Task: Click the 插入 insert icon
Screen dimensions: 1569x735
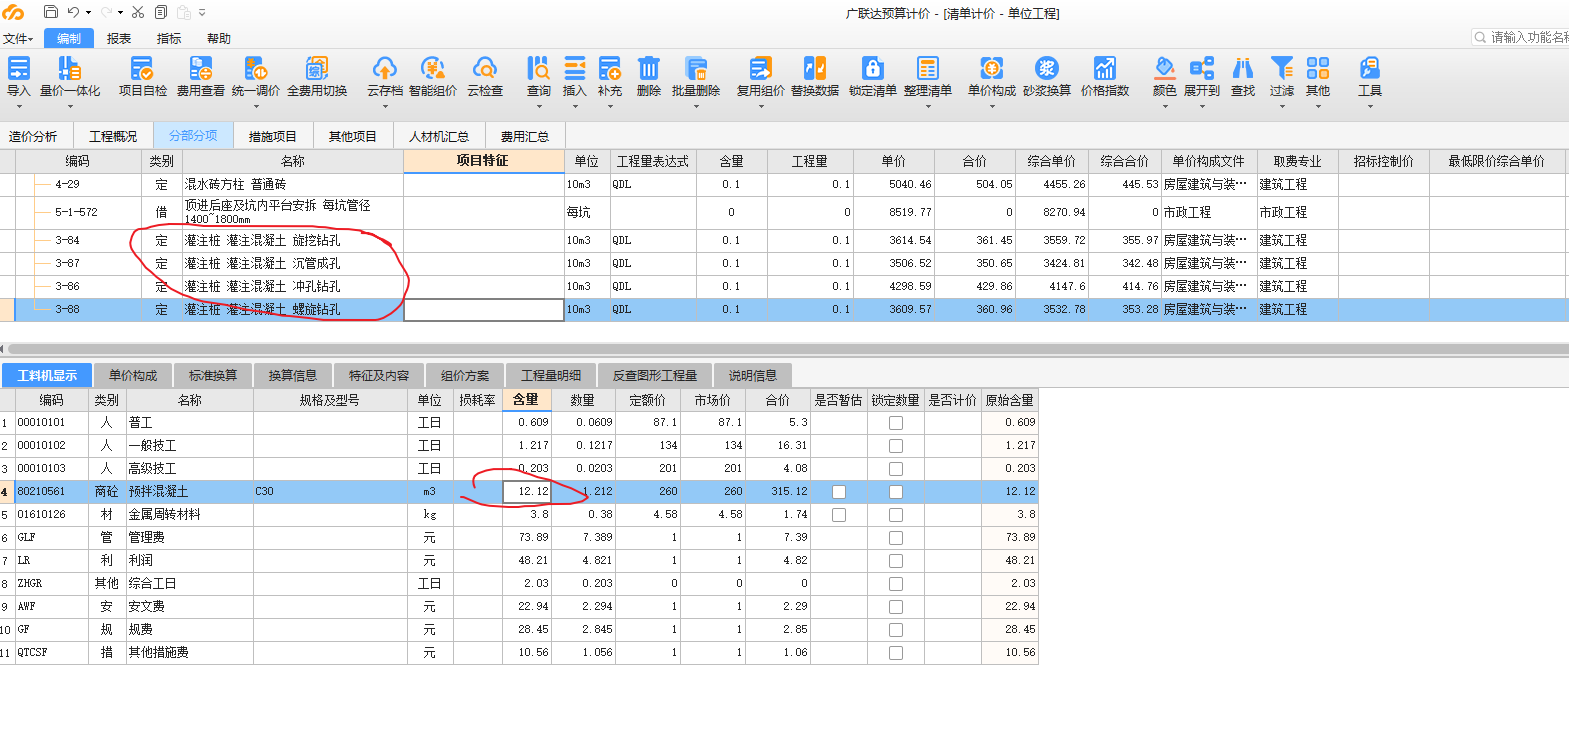Action: tap(574, 68)
